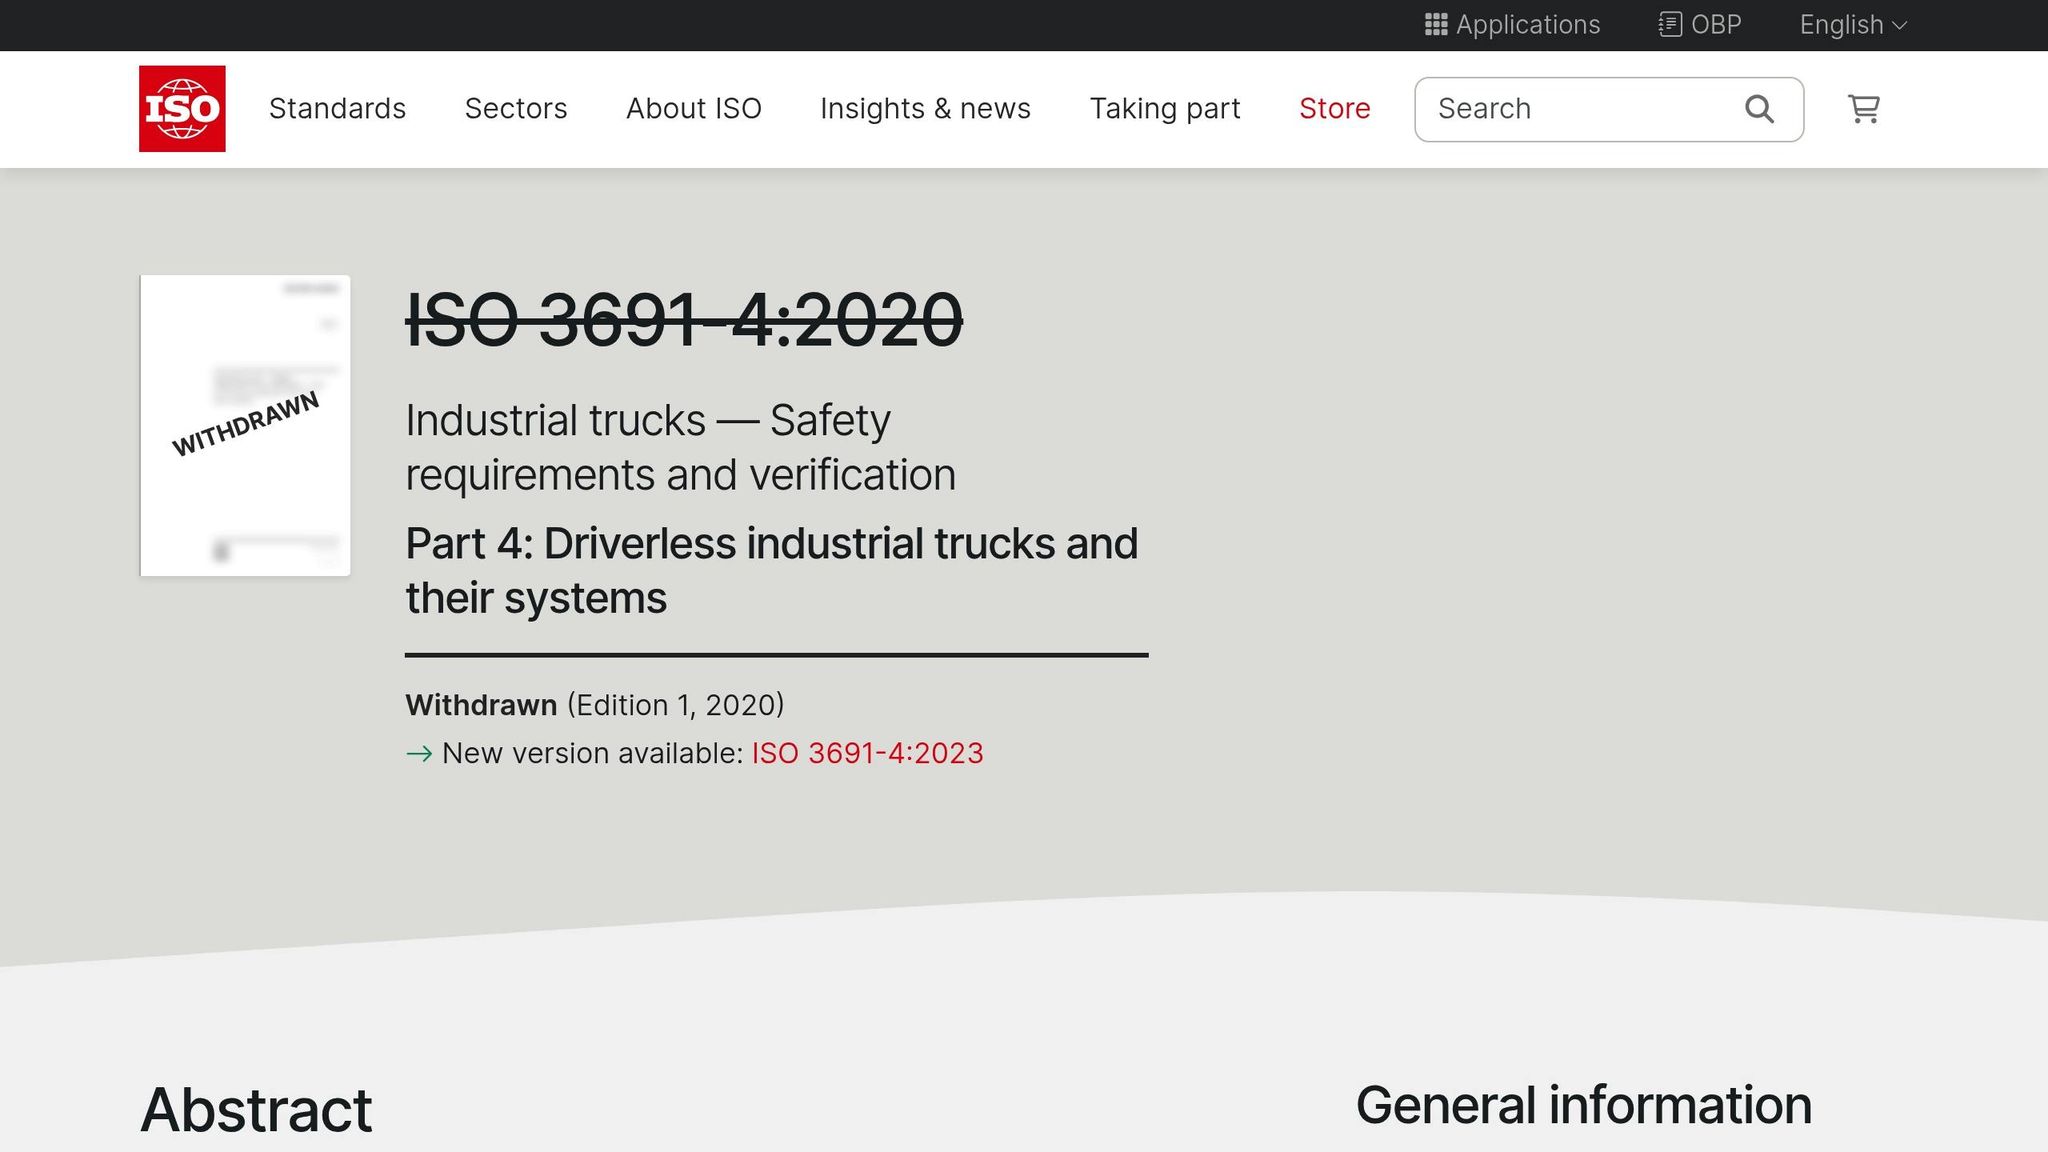Click the Applications dots icon
Viewport: 2048px width, 1152px height.
point(1435,24)
